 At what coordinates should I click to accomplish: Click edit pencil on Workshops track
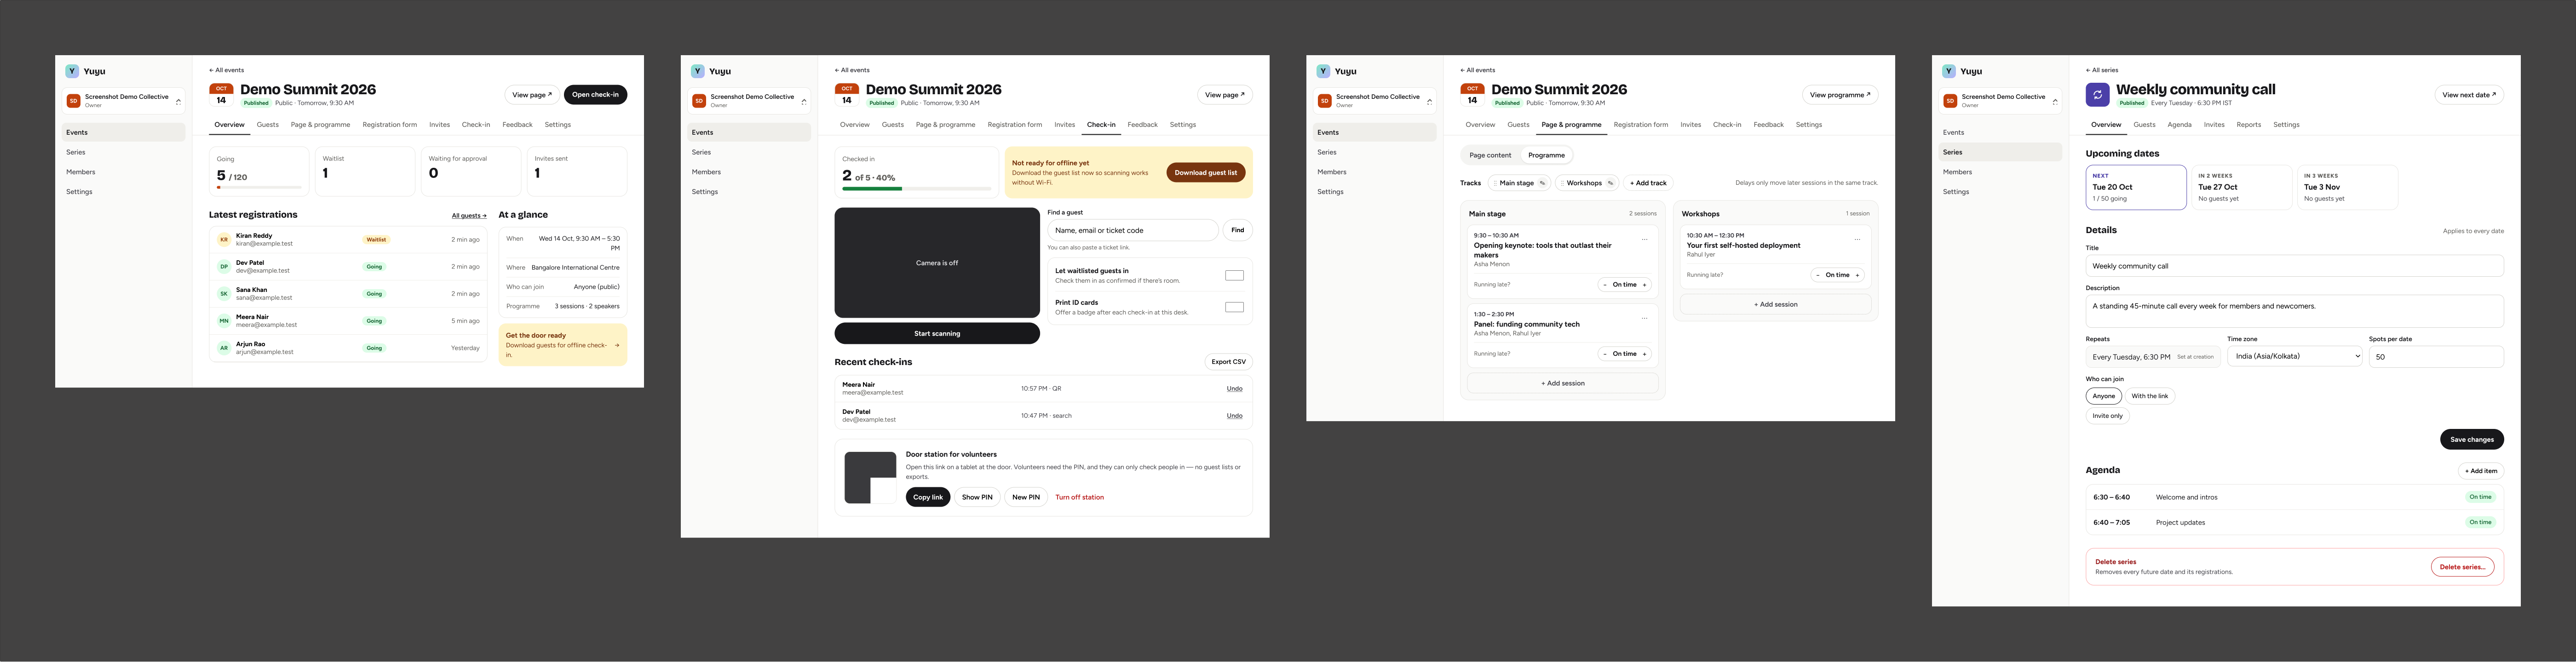pyautogui.click(x=1610, y=183)
